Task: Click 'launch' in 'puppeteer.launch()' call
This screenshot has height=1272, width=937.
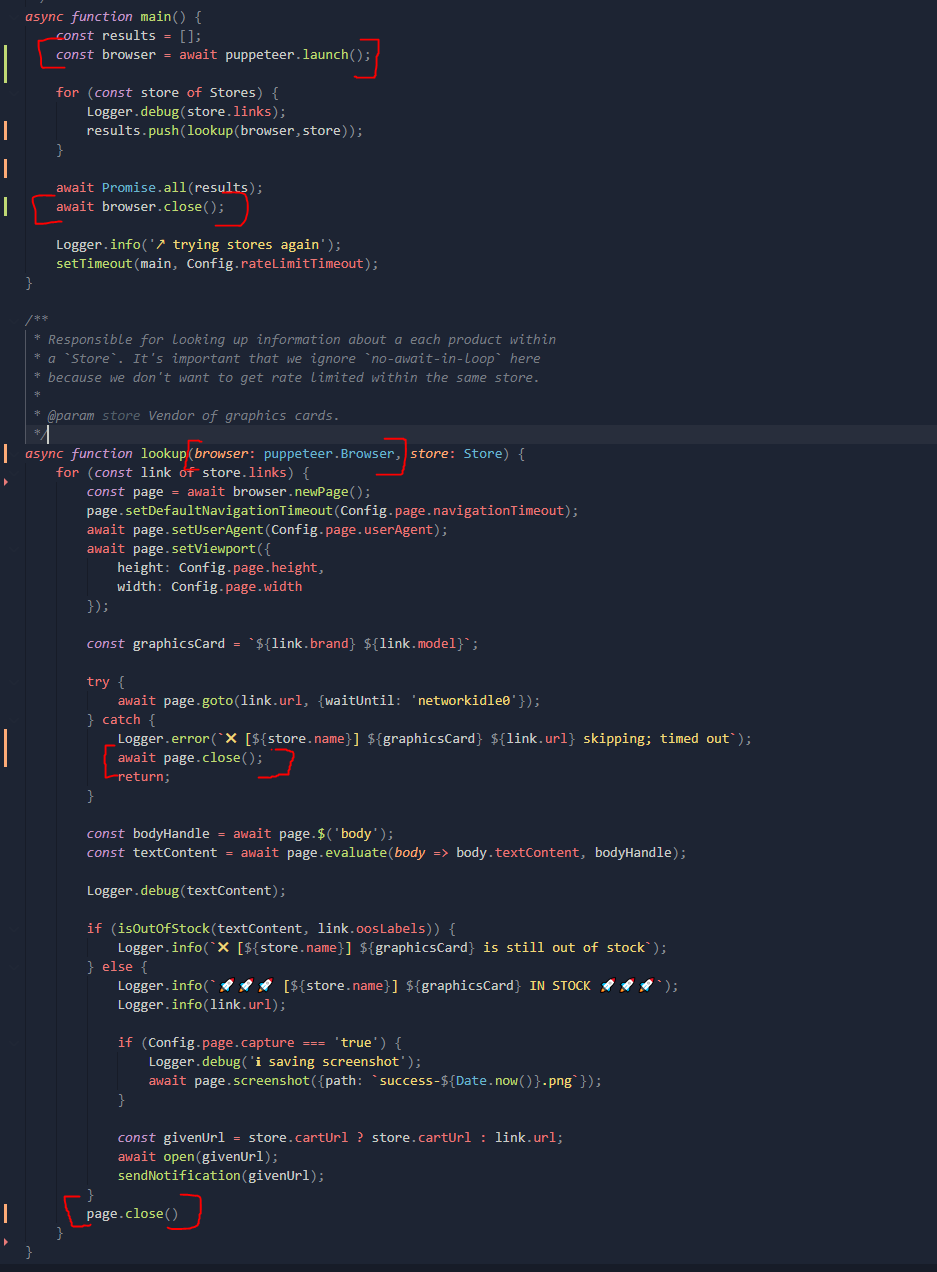Action: point(326,54)
